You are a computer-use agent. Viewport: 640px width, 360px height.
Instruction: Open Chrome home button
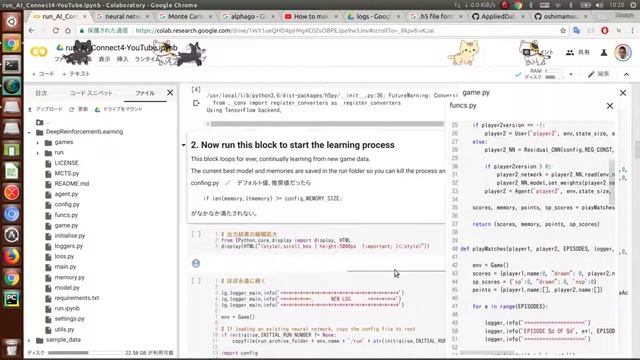click(68, 31)
